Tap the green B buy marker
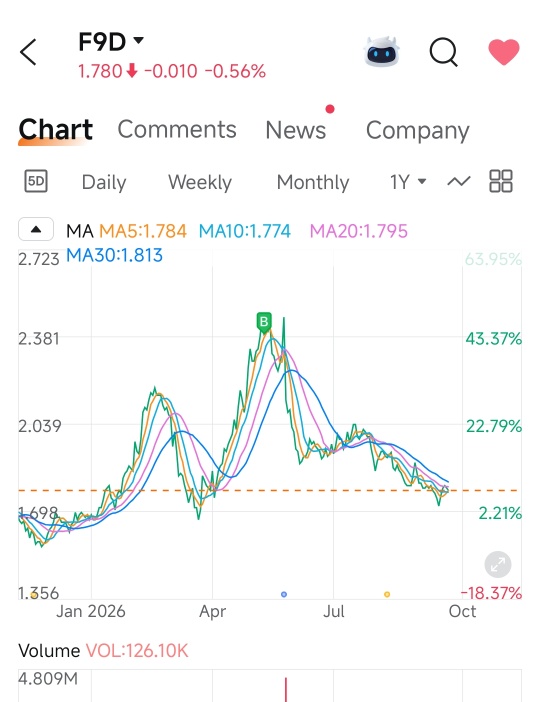The width and height of the screenshot is (540, 702). click(264, 322)
